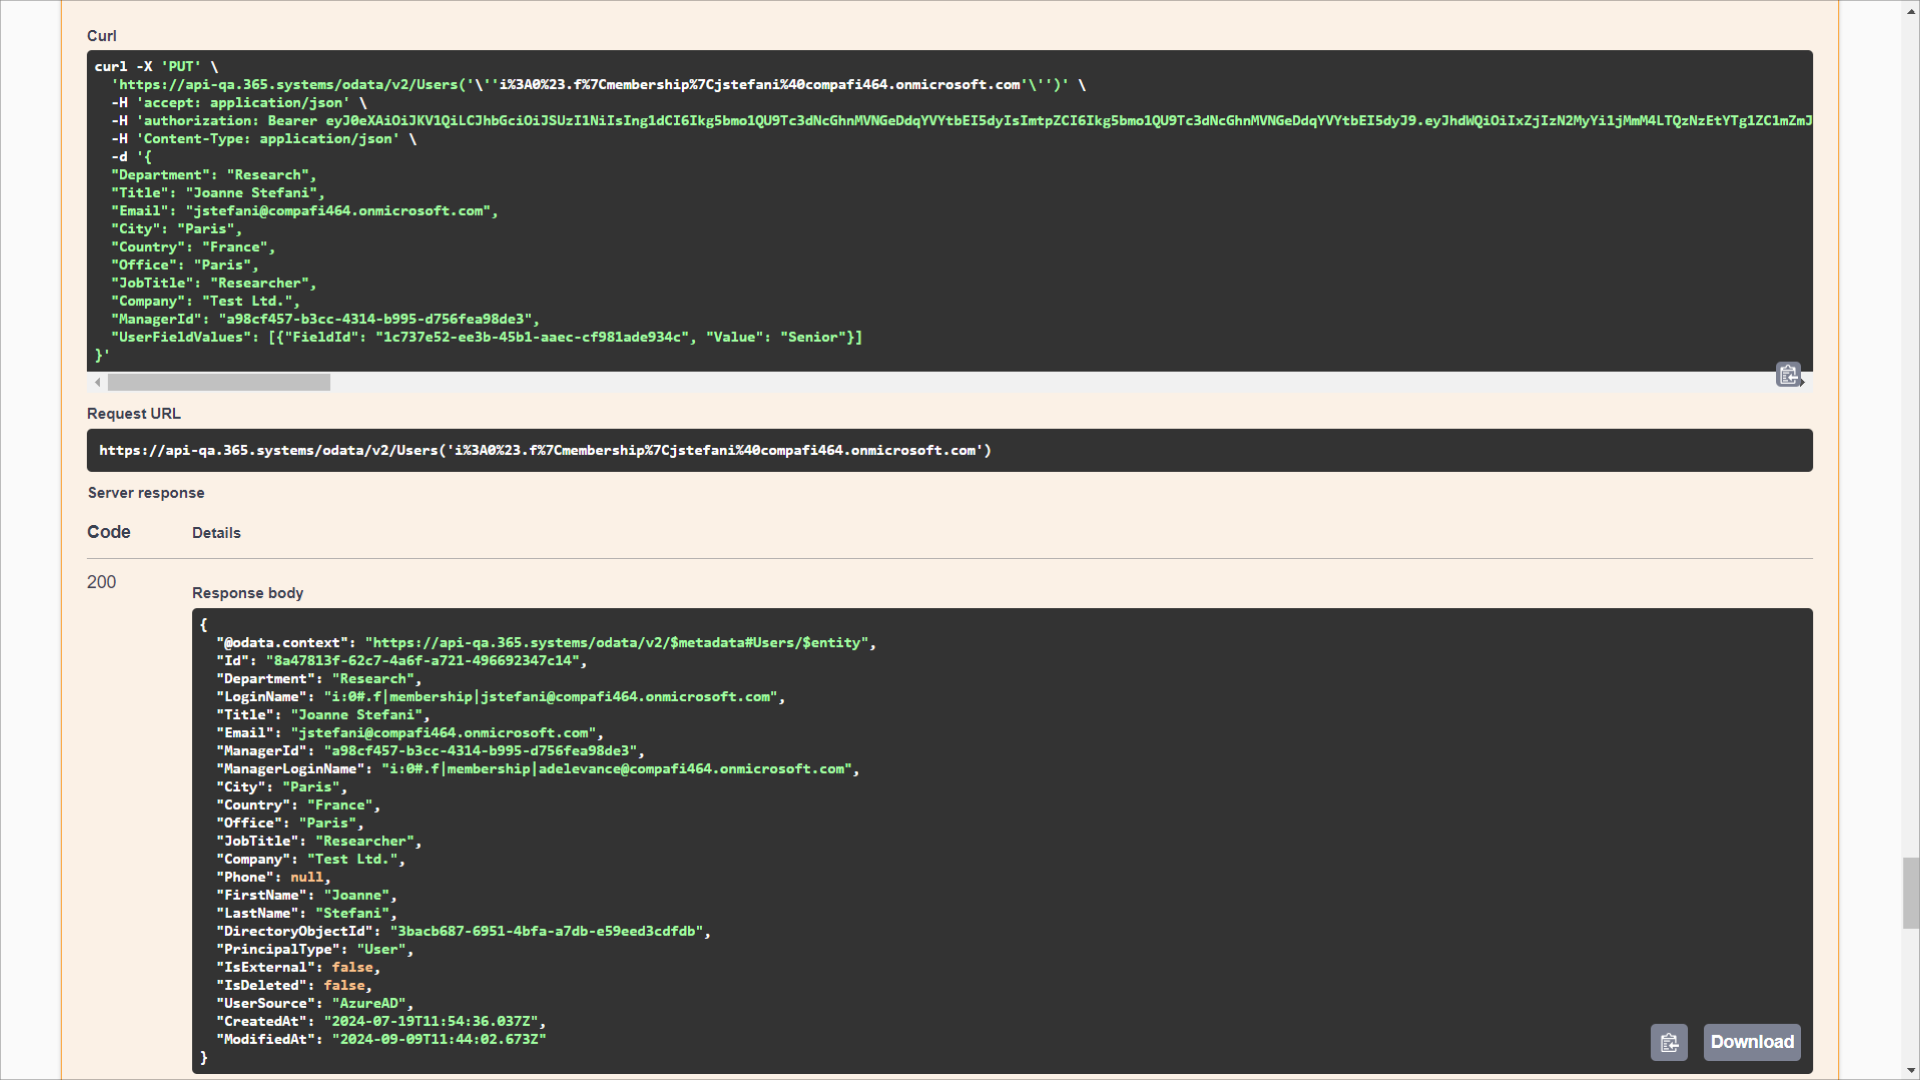Click the Server response heading
The height and width of the screenshot is (1080, 1920).
tap(146, 493)
